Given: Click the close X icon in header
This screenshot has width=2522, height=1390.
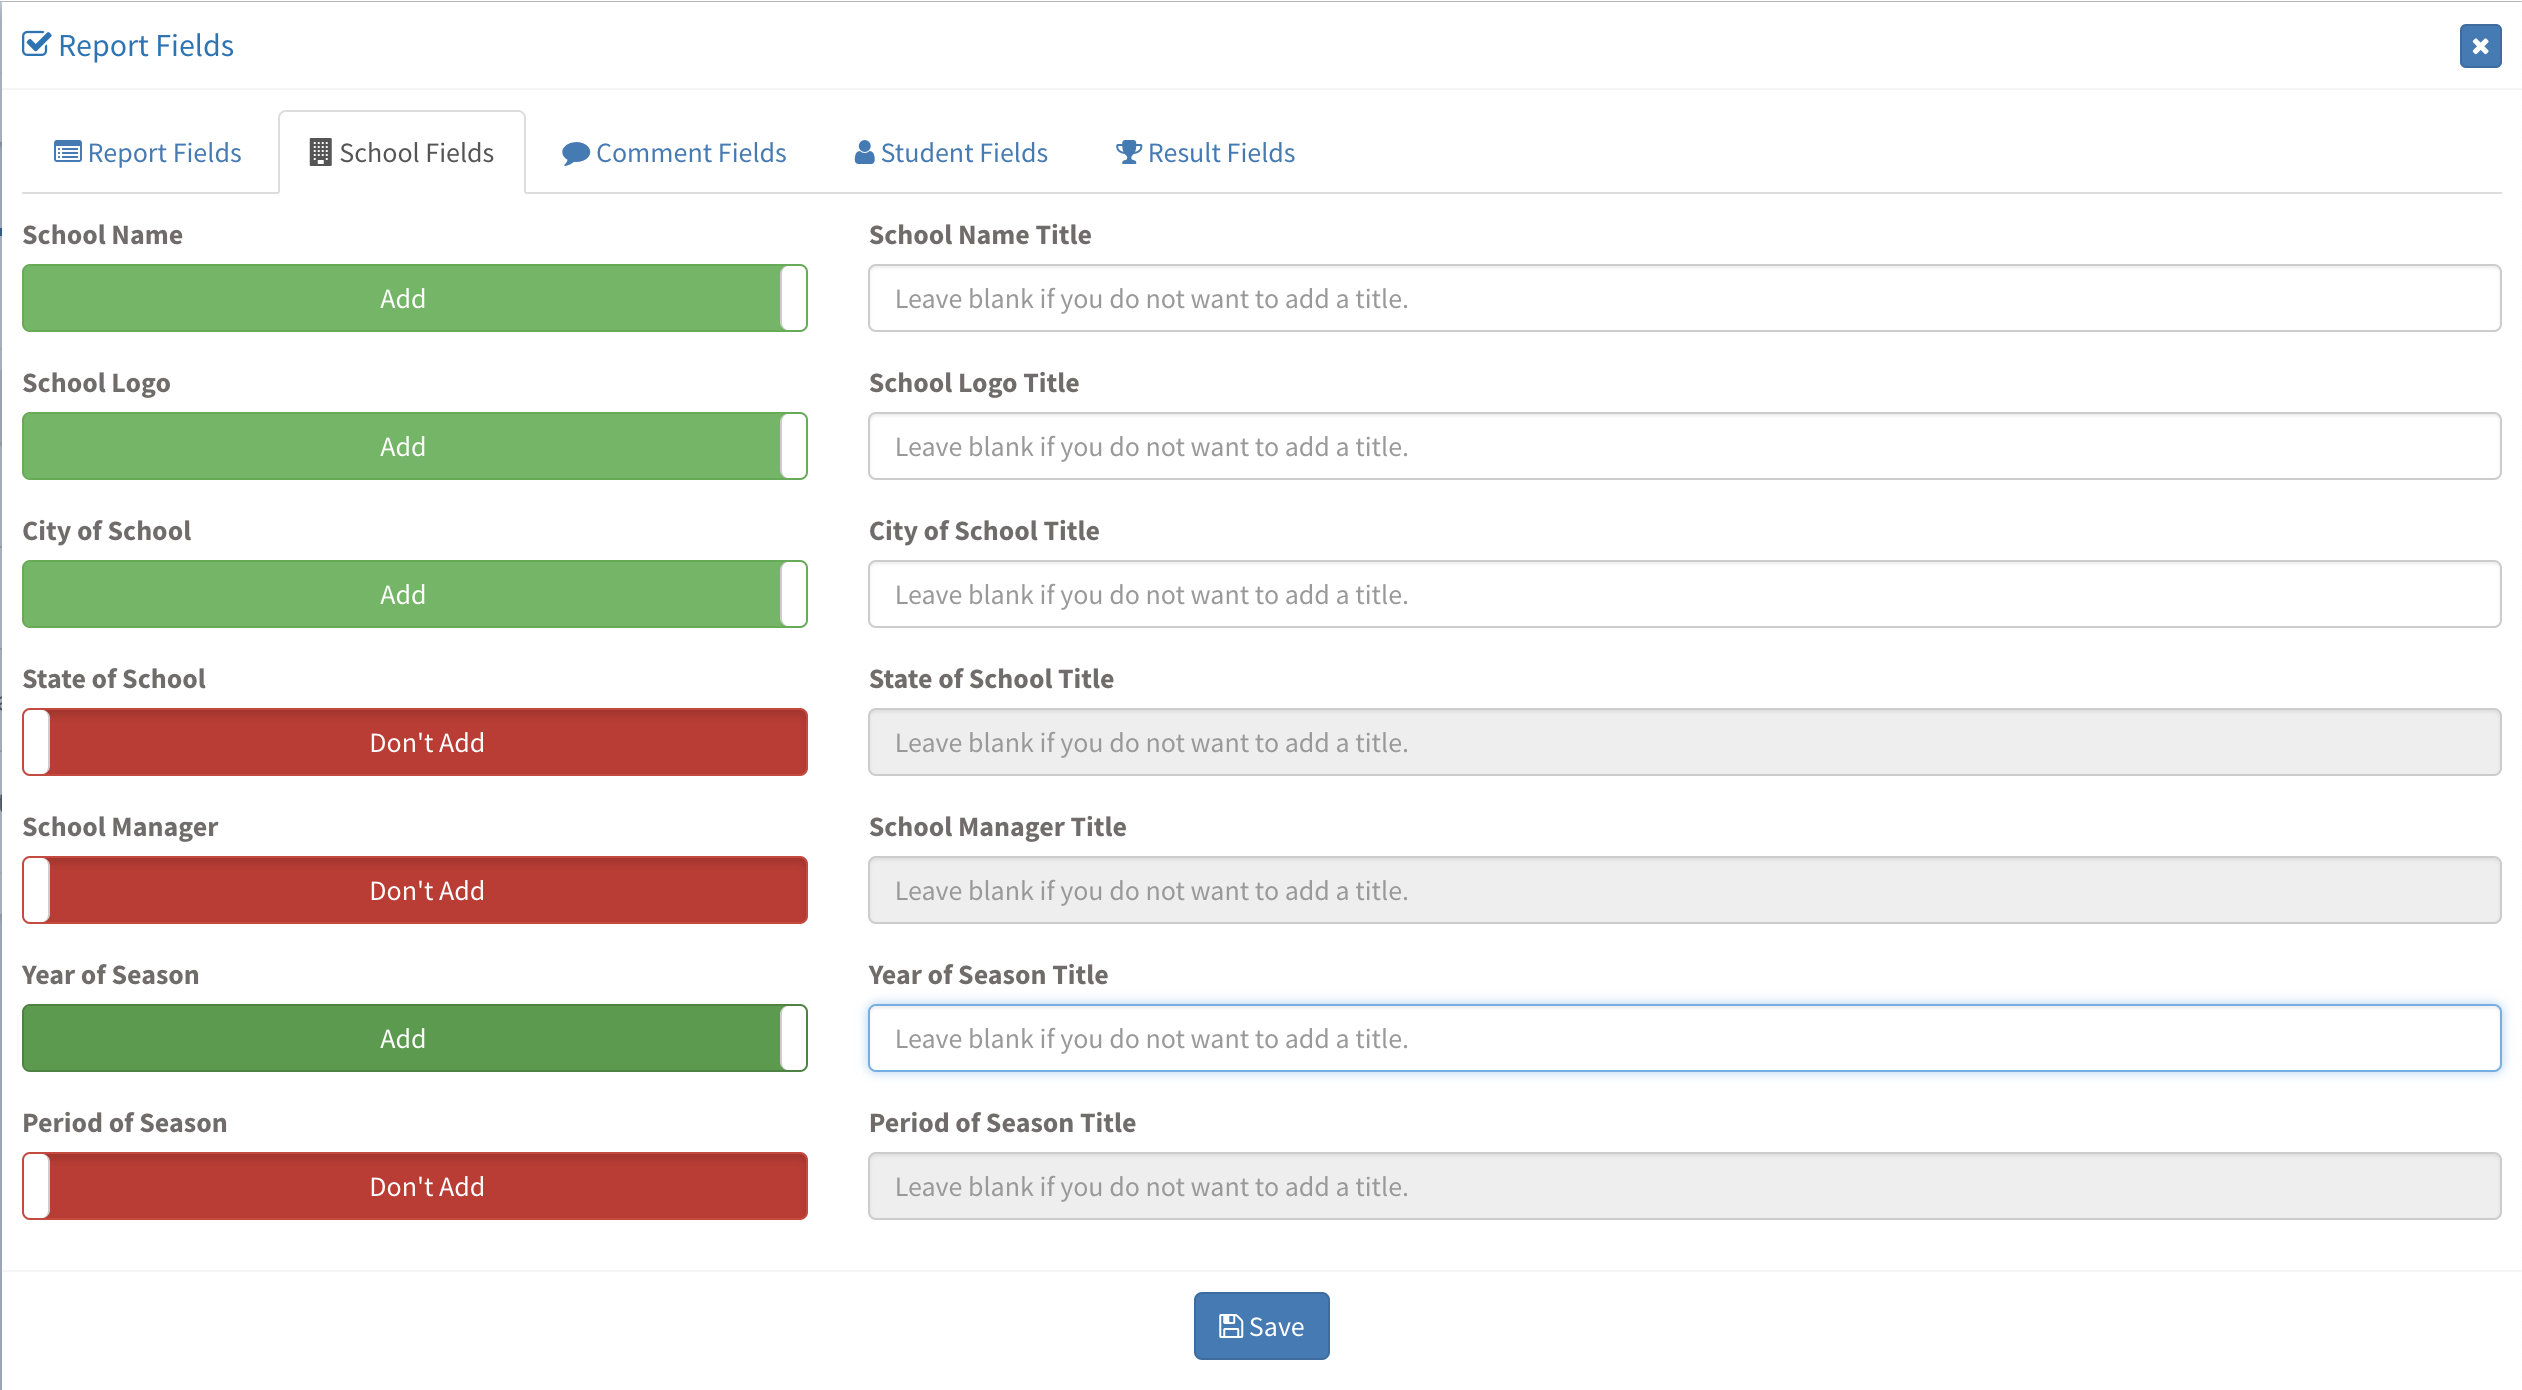Looking at the screenshot, I should pos(2480,46).
